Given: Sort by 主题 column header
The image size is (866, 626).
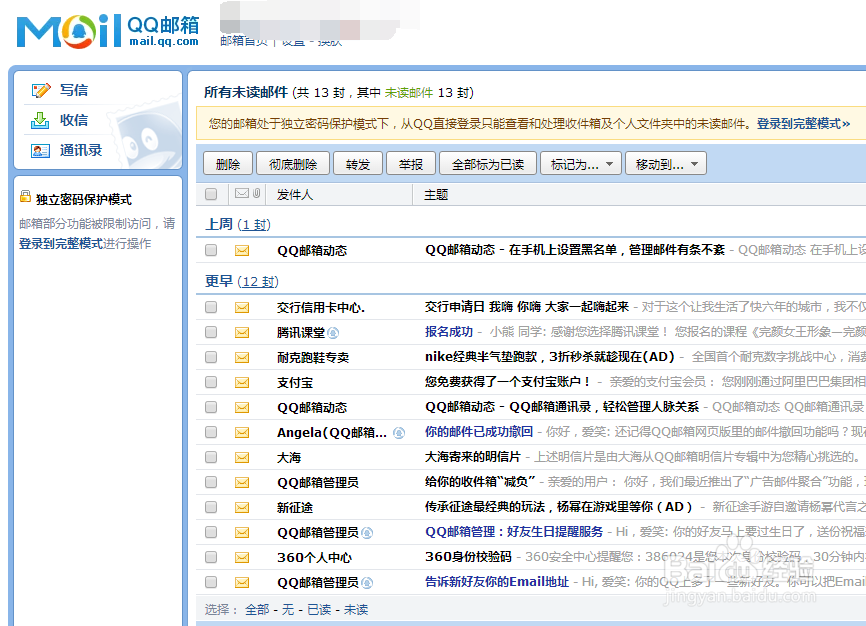Looking at the screenshot, I should point(436,194).
